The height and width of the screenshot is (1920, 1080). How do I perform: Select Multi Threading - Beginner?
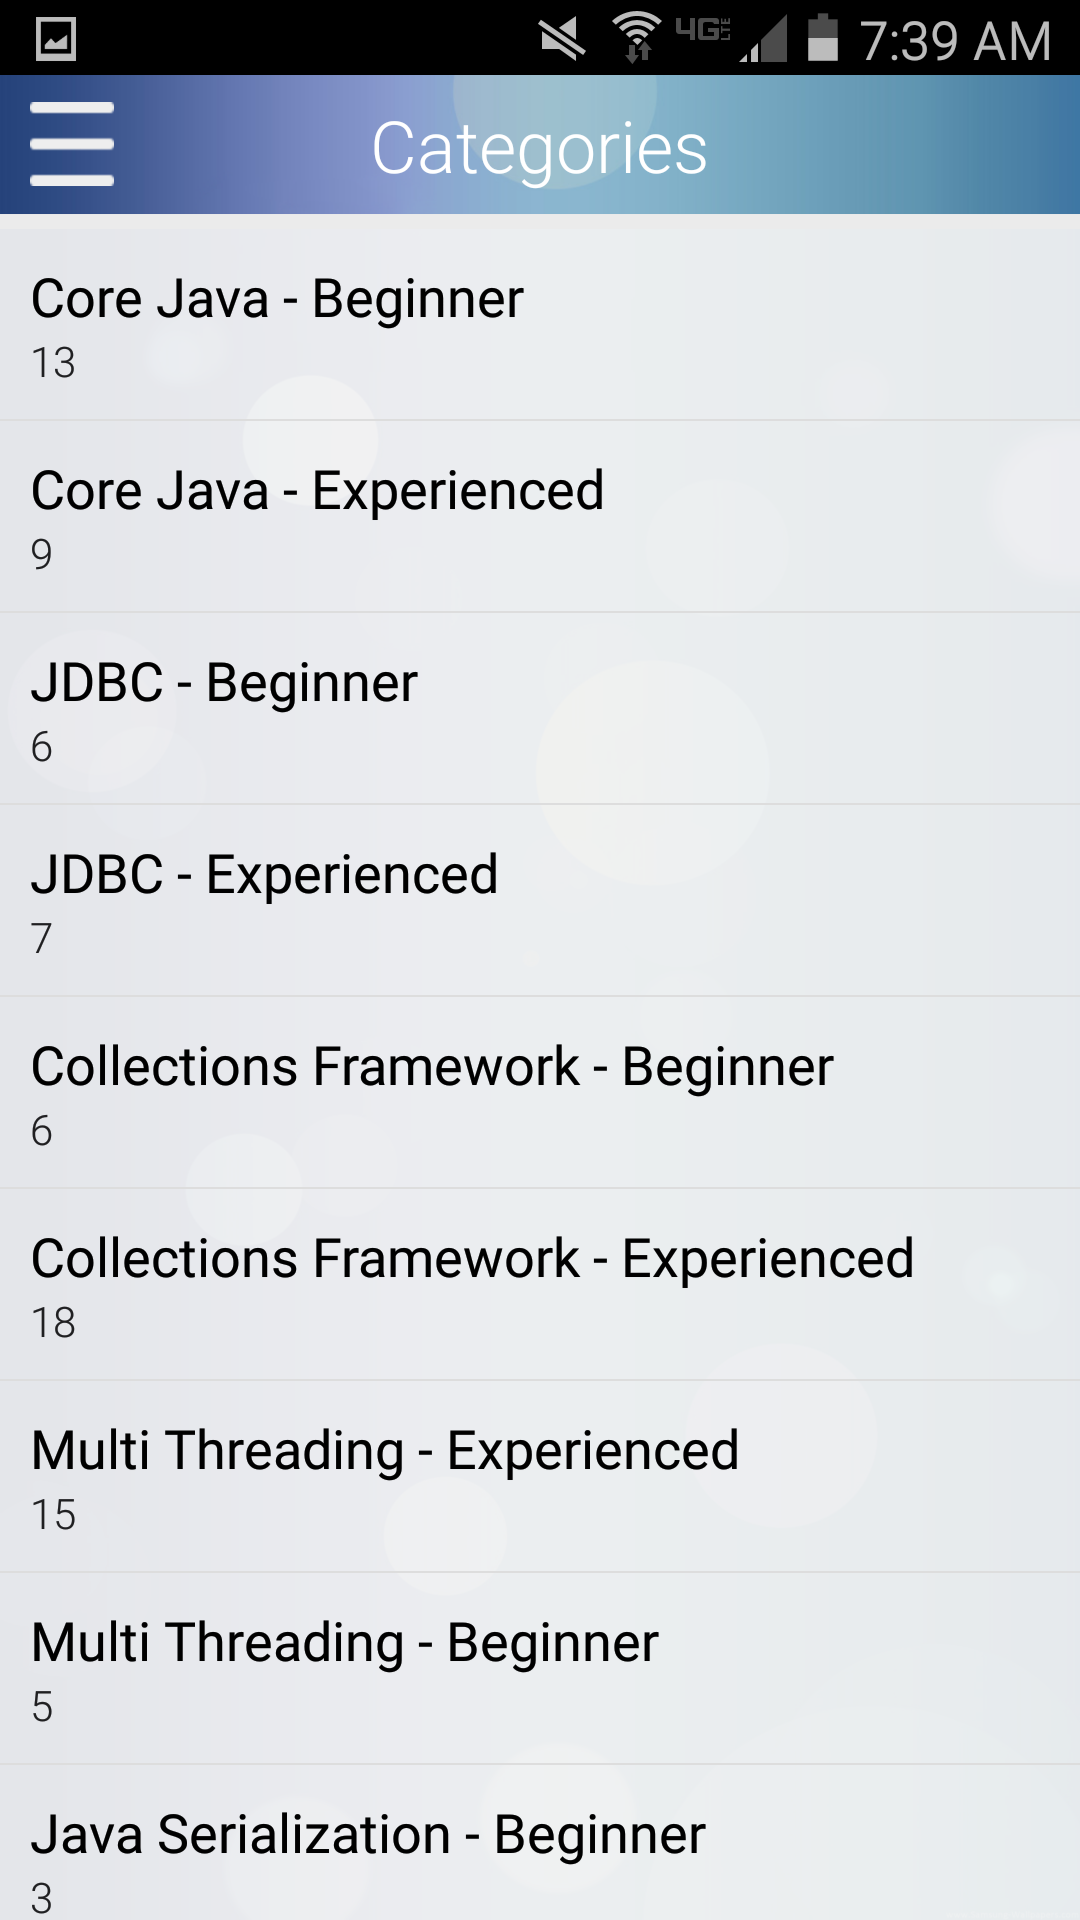[540, 1665]
